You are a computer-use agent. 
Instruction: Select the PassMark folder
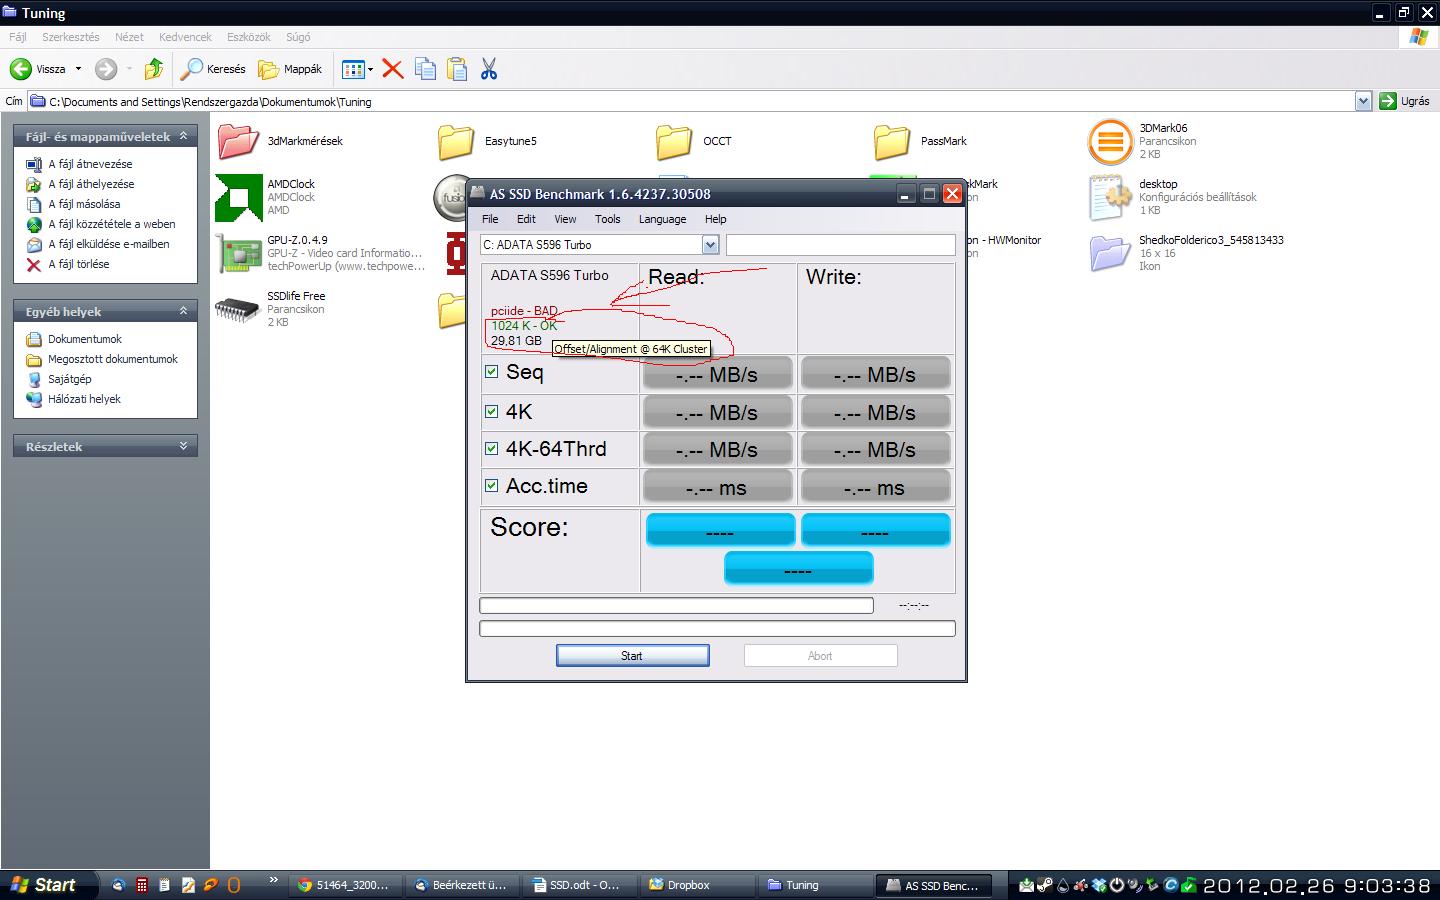tap(891, 142)
